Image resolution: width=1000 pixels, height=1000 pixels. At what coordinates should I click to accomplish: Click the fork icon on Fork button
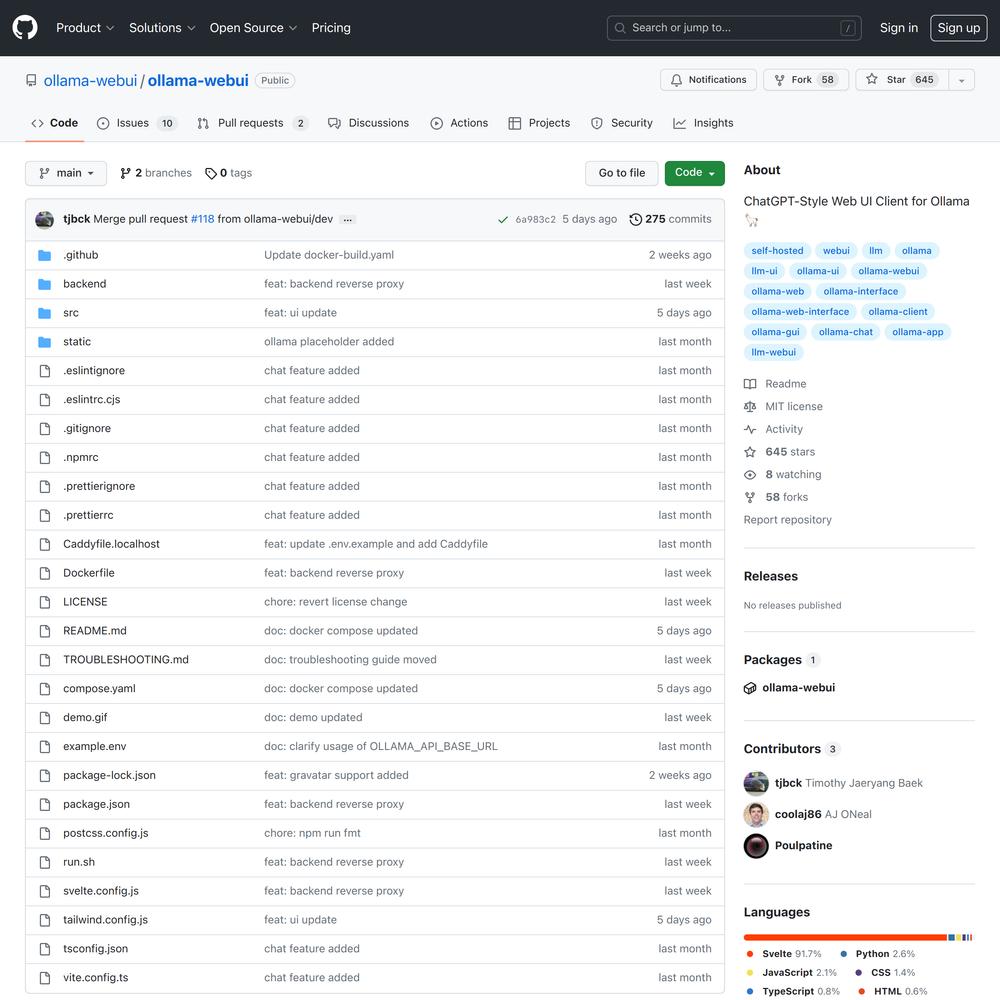point(779,80)
